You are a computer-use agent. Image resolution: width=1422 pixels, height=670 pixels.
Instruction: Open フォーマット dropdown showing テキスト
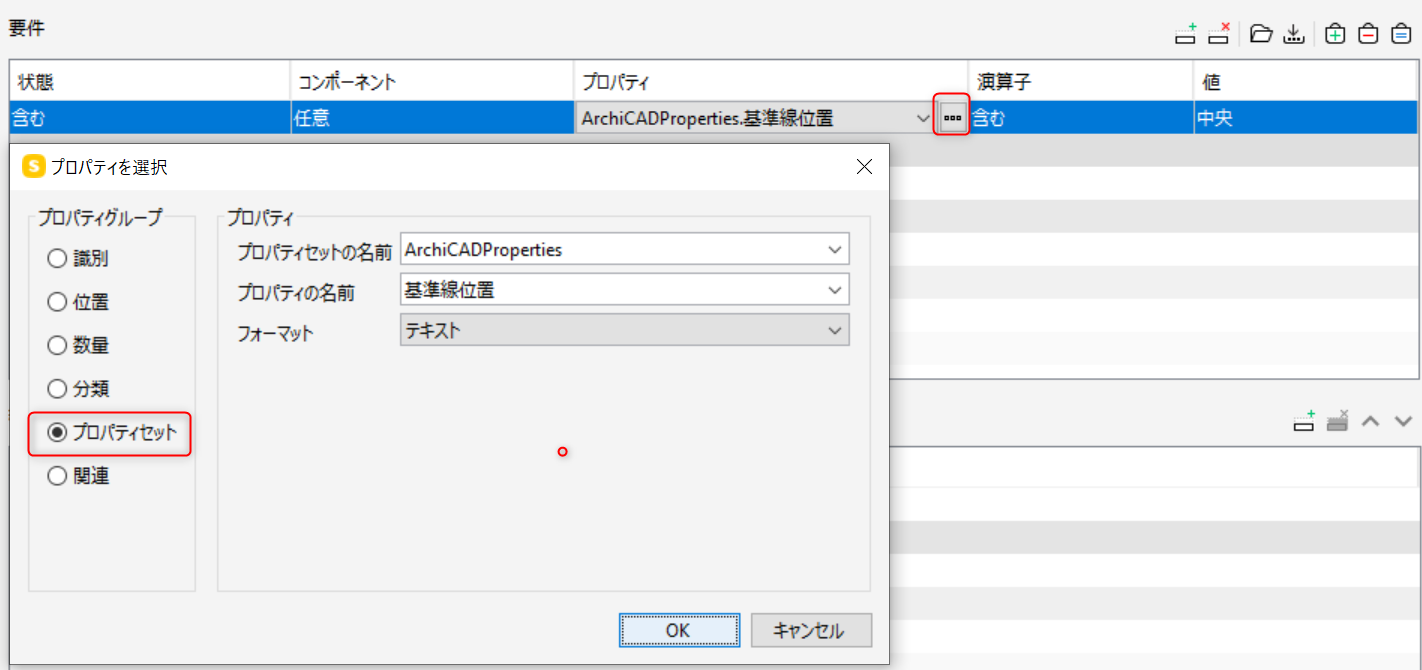pos(624,330)
